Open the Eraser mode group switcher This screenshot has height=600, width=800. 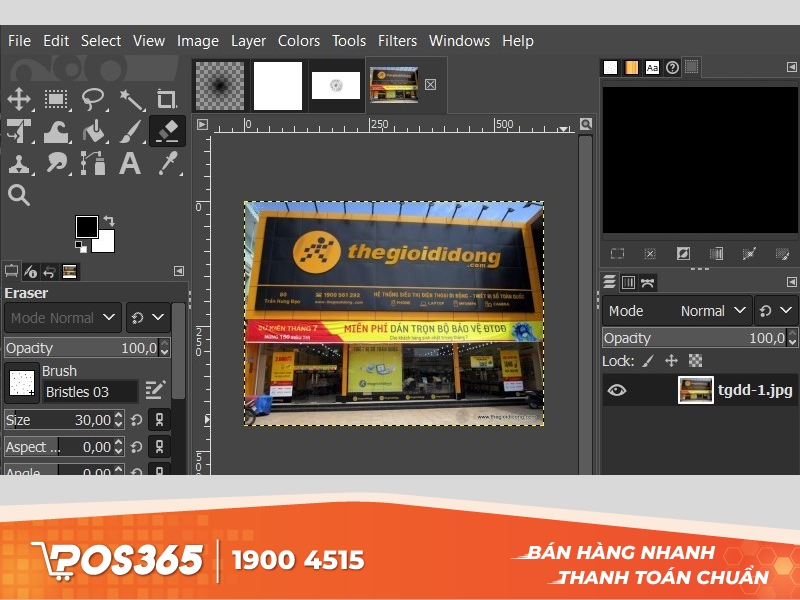click(x=148, y=318)
